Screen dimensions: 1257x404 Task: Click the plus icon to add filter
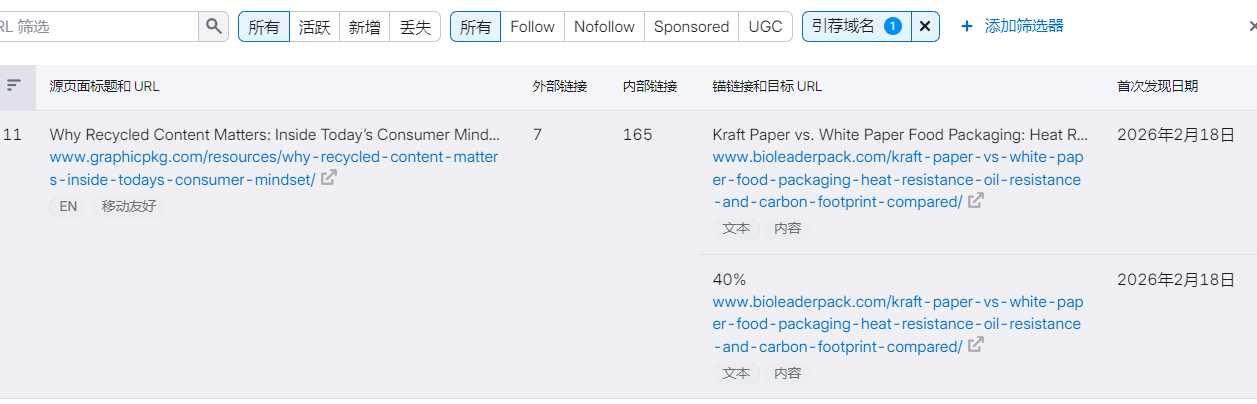click(967, 27)
